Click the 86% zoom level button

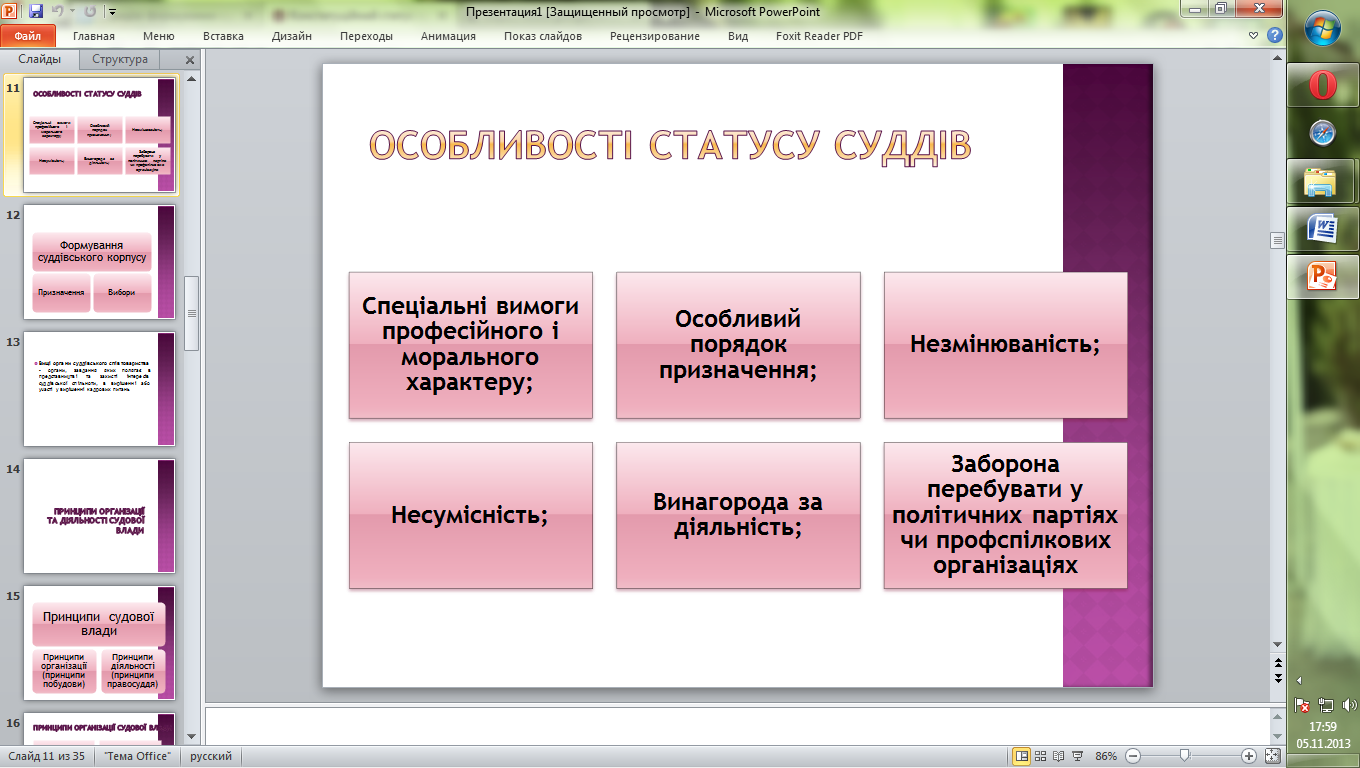[1105, 756]
